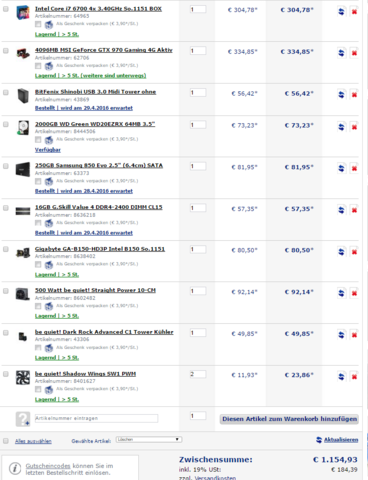Viewport: 368px width, 480px height.
Task: Tick gift-wrap checkbox for WD Green drive
Action: (x=38, y=139)
